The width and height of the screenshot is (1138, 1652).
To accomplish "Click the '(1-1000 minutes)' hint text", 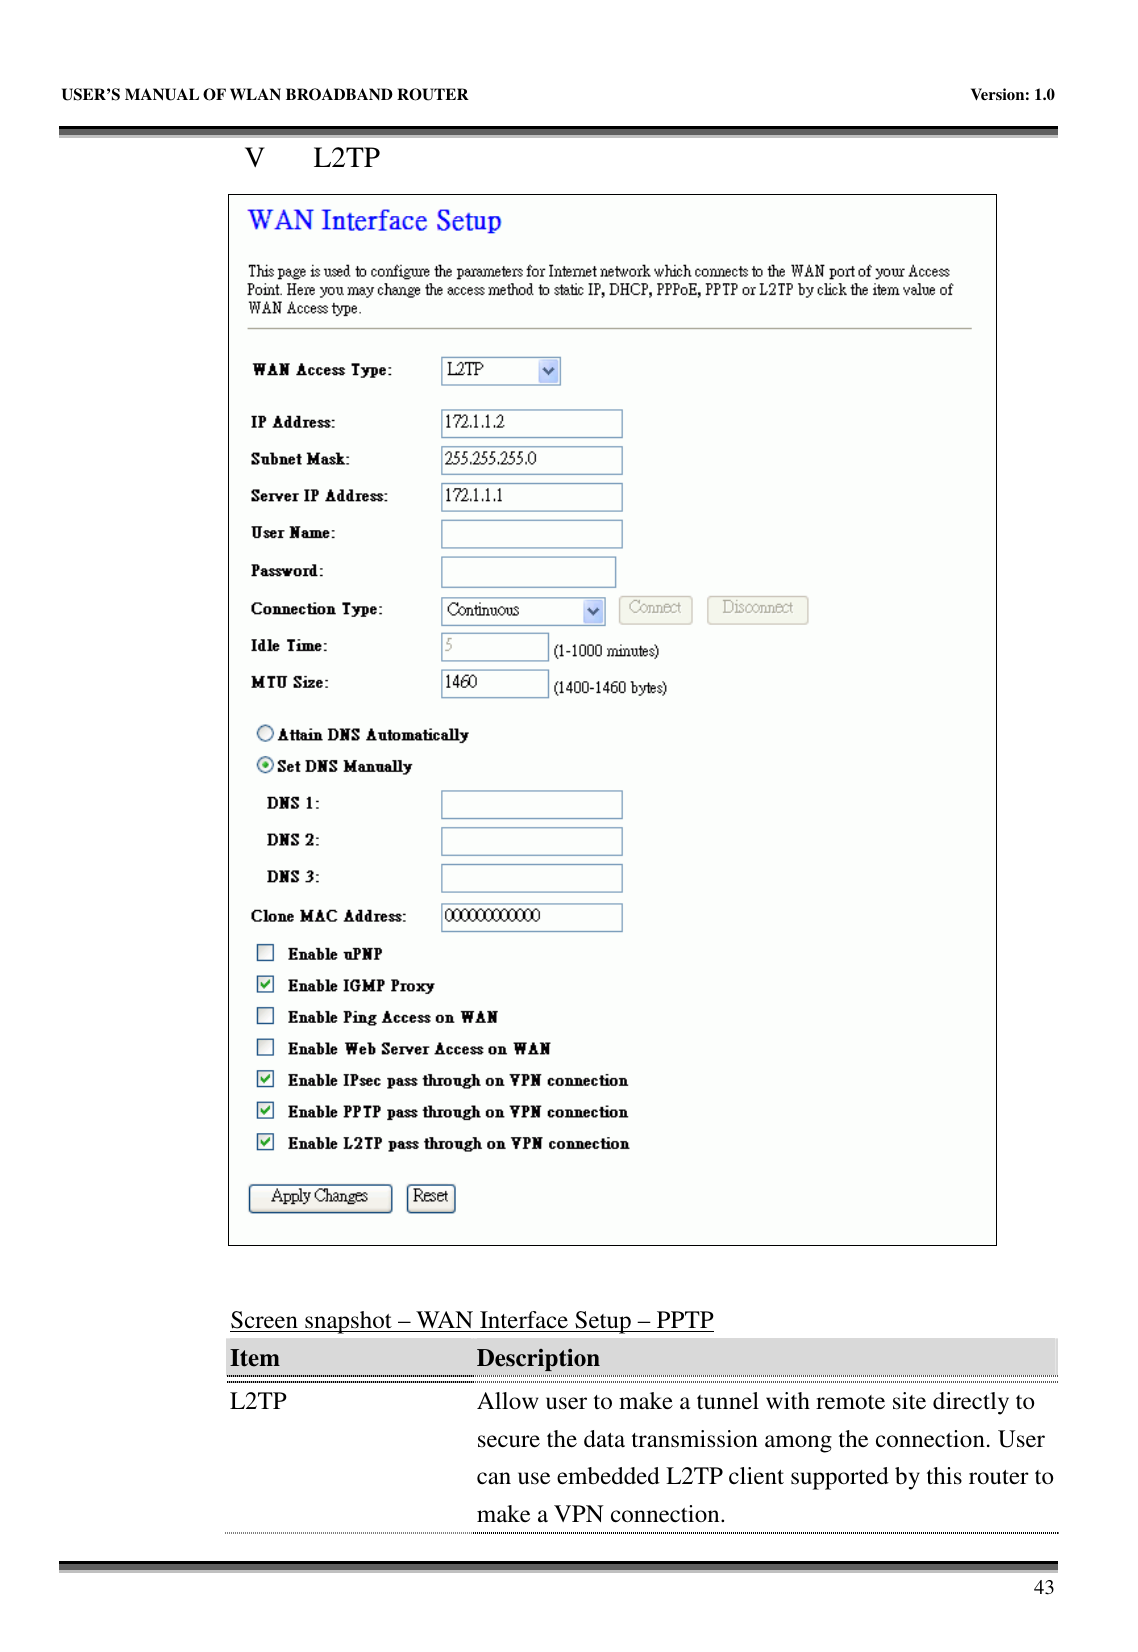I will point(606,651).
